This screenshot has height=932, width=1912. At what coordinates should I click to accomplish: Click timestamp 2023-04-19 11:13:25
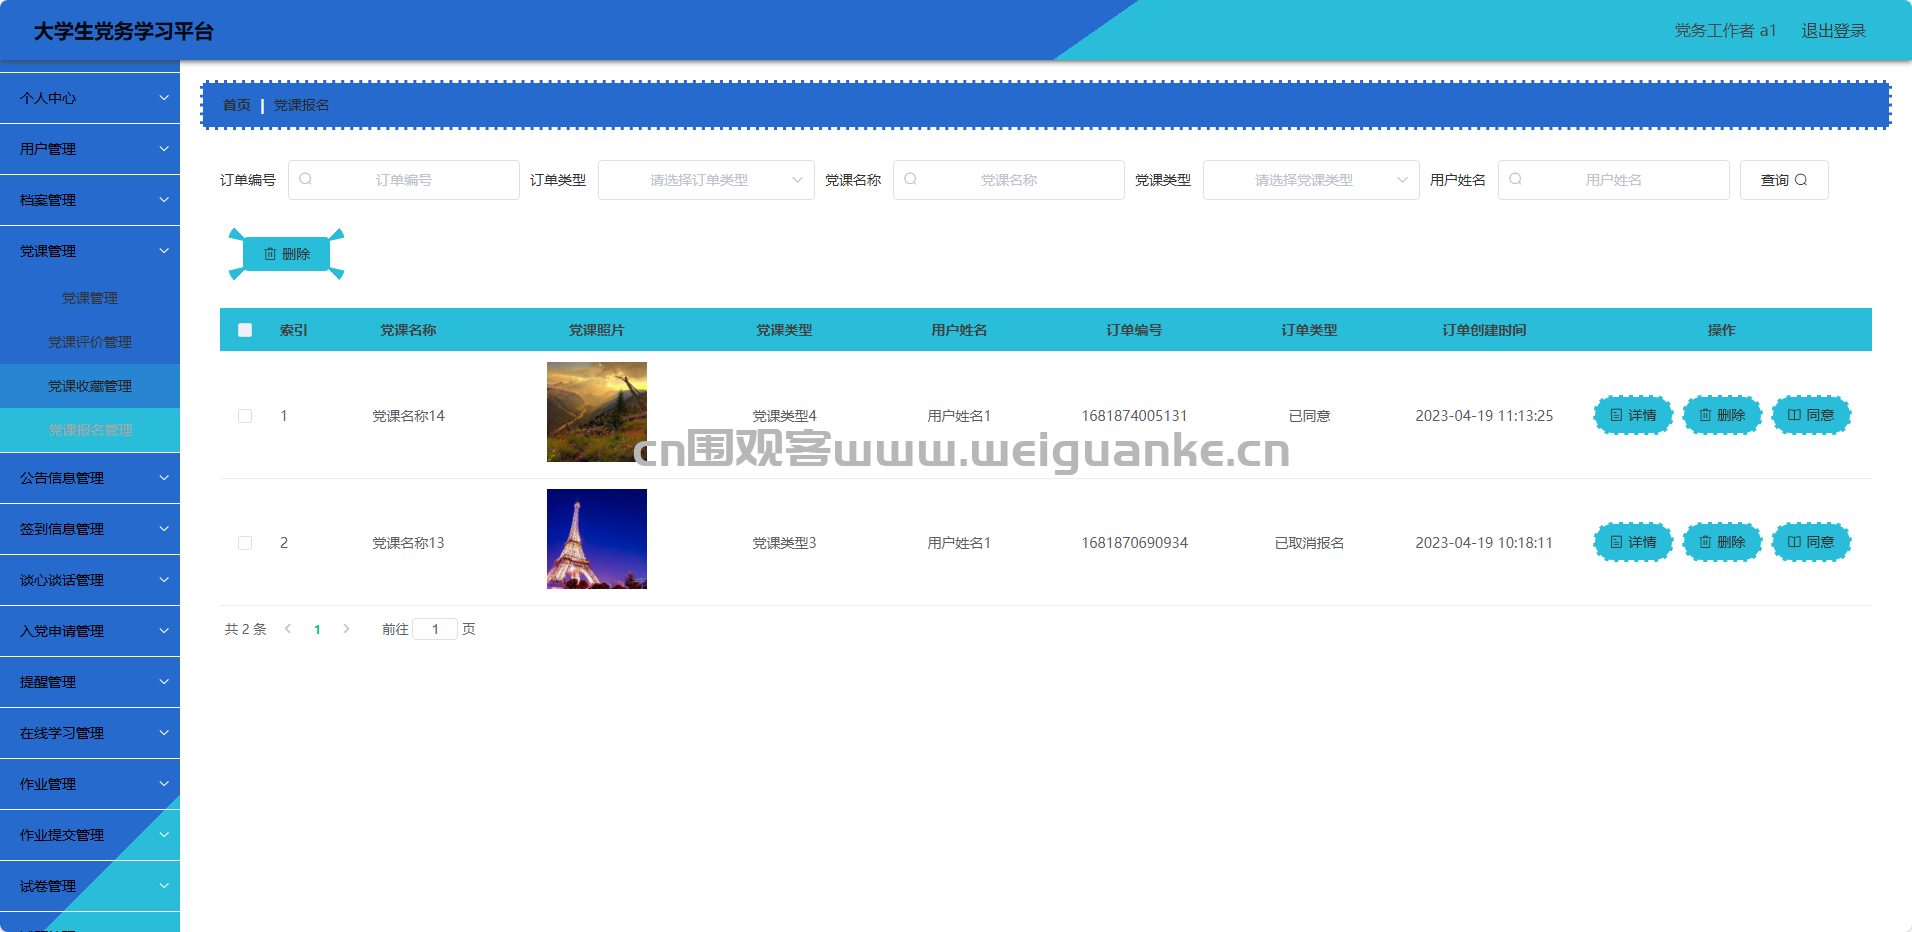1484,416
